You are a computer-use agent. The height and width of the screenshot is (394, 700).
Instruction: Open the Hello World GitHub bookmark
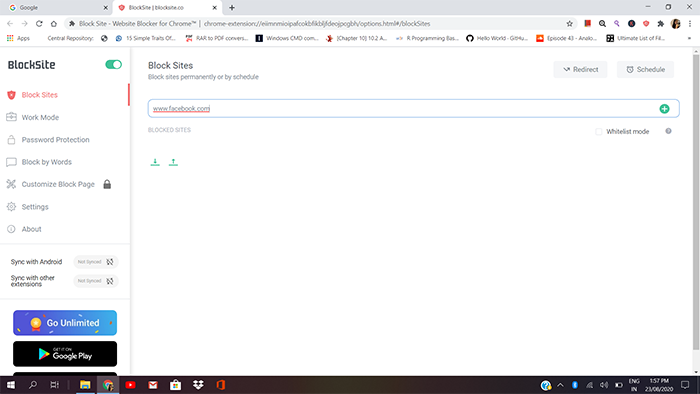497,38
